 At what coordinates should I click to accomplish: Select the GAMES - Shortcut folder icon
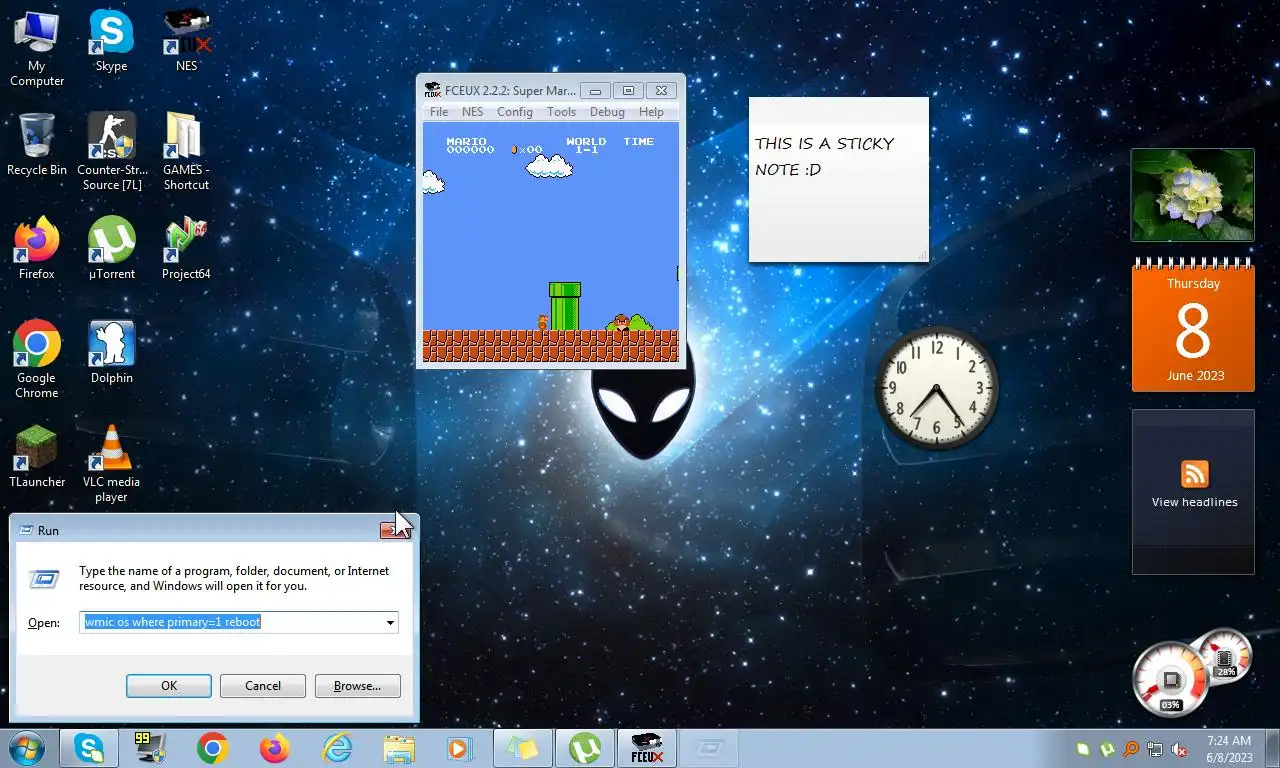[x=186, y=152]
